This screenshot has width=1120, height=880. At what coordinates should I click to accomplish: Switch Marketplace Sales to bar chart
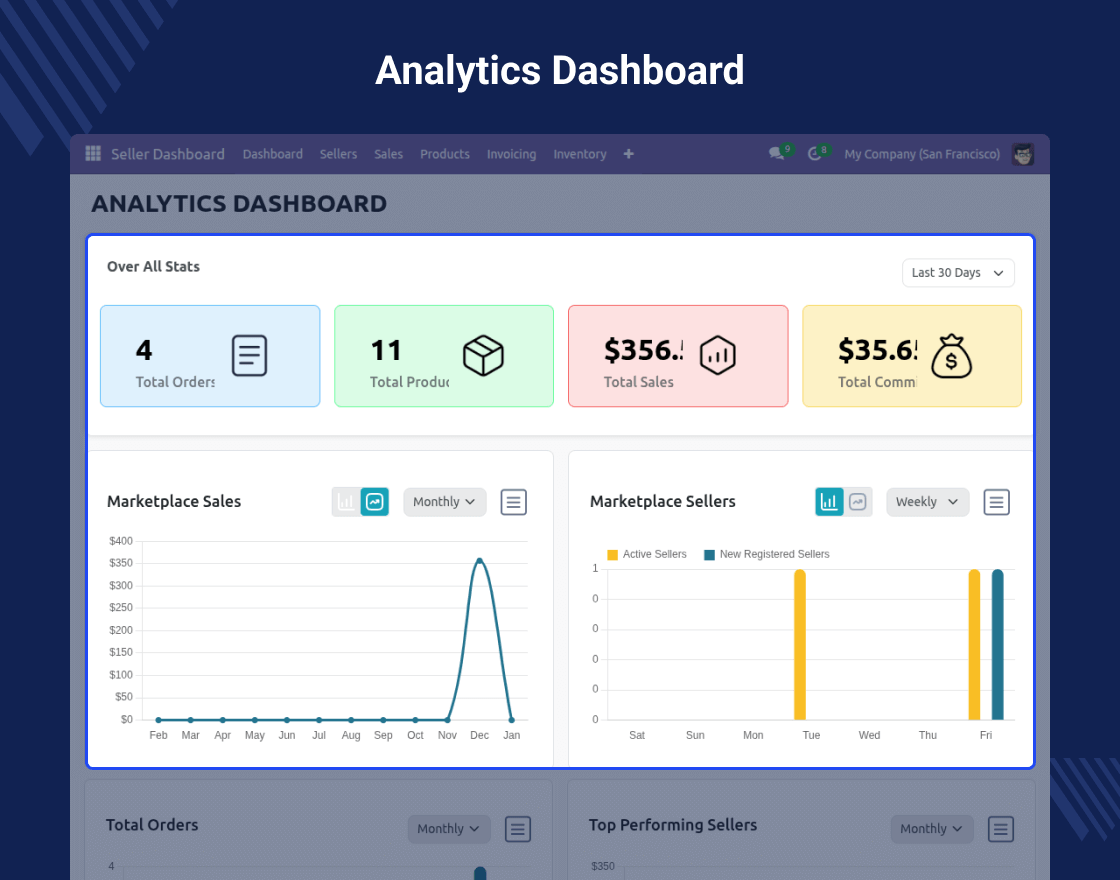click(x=346, y=502)
